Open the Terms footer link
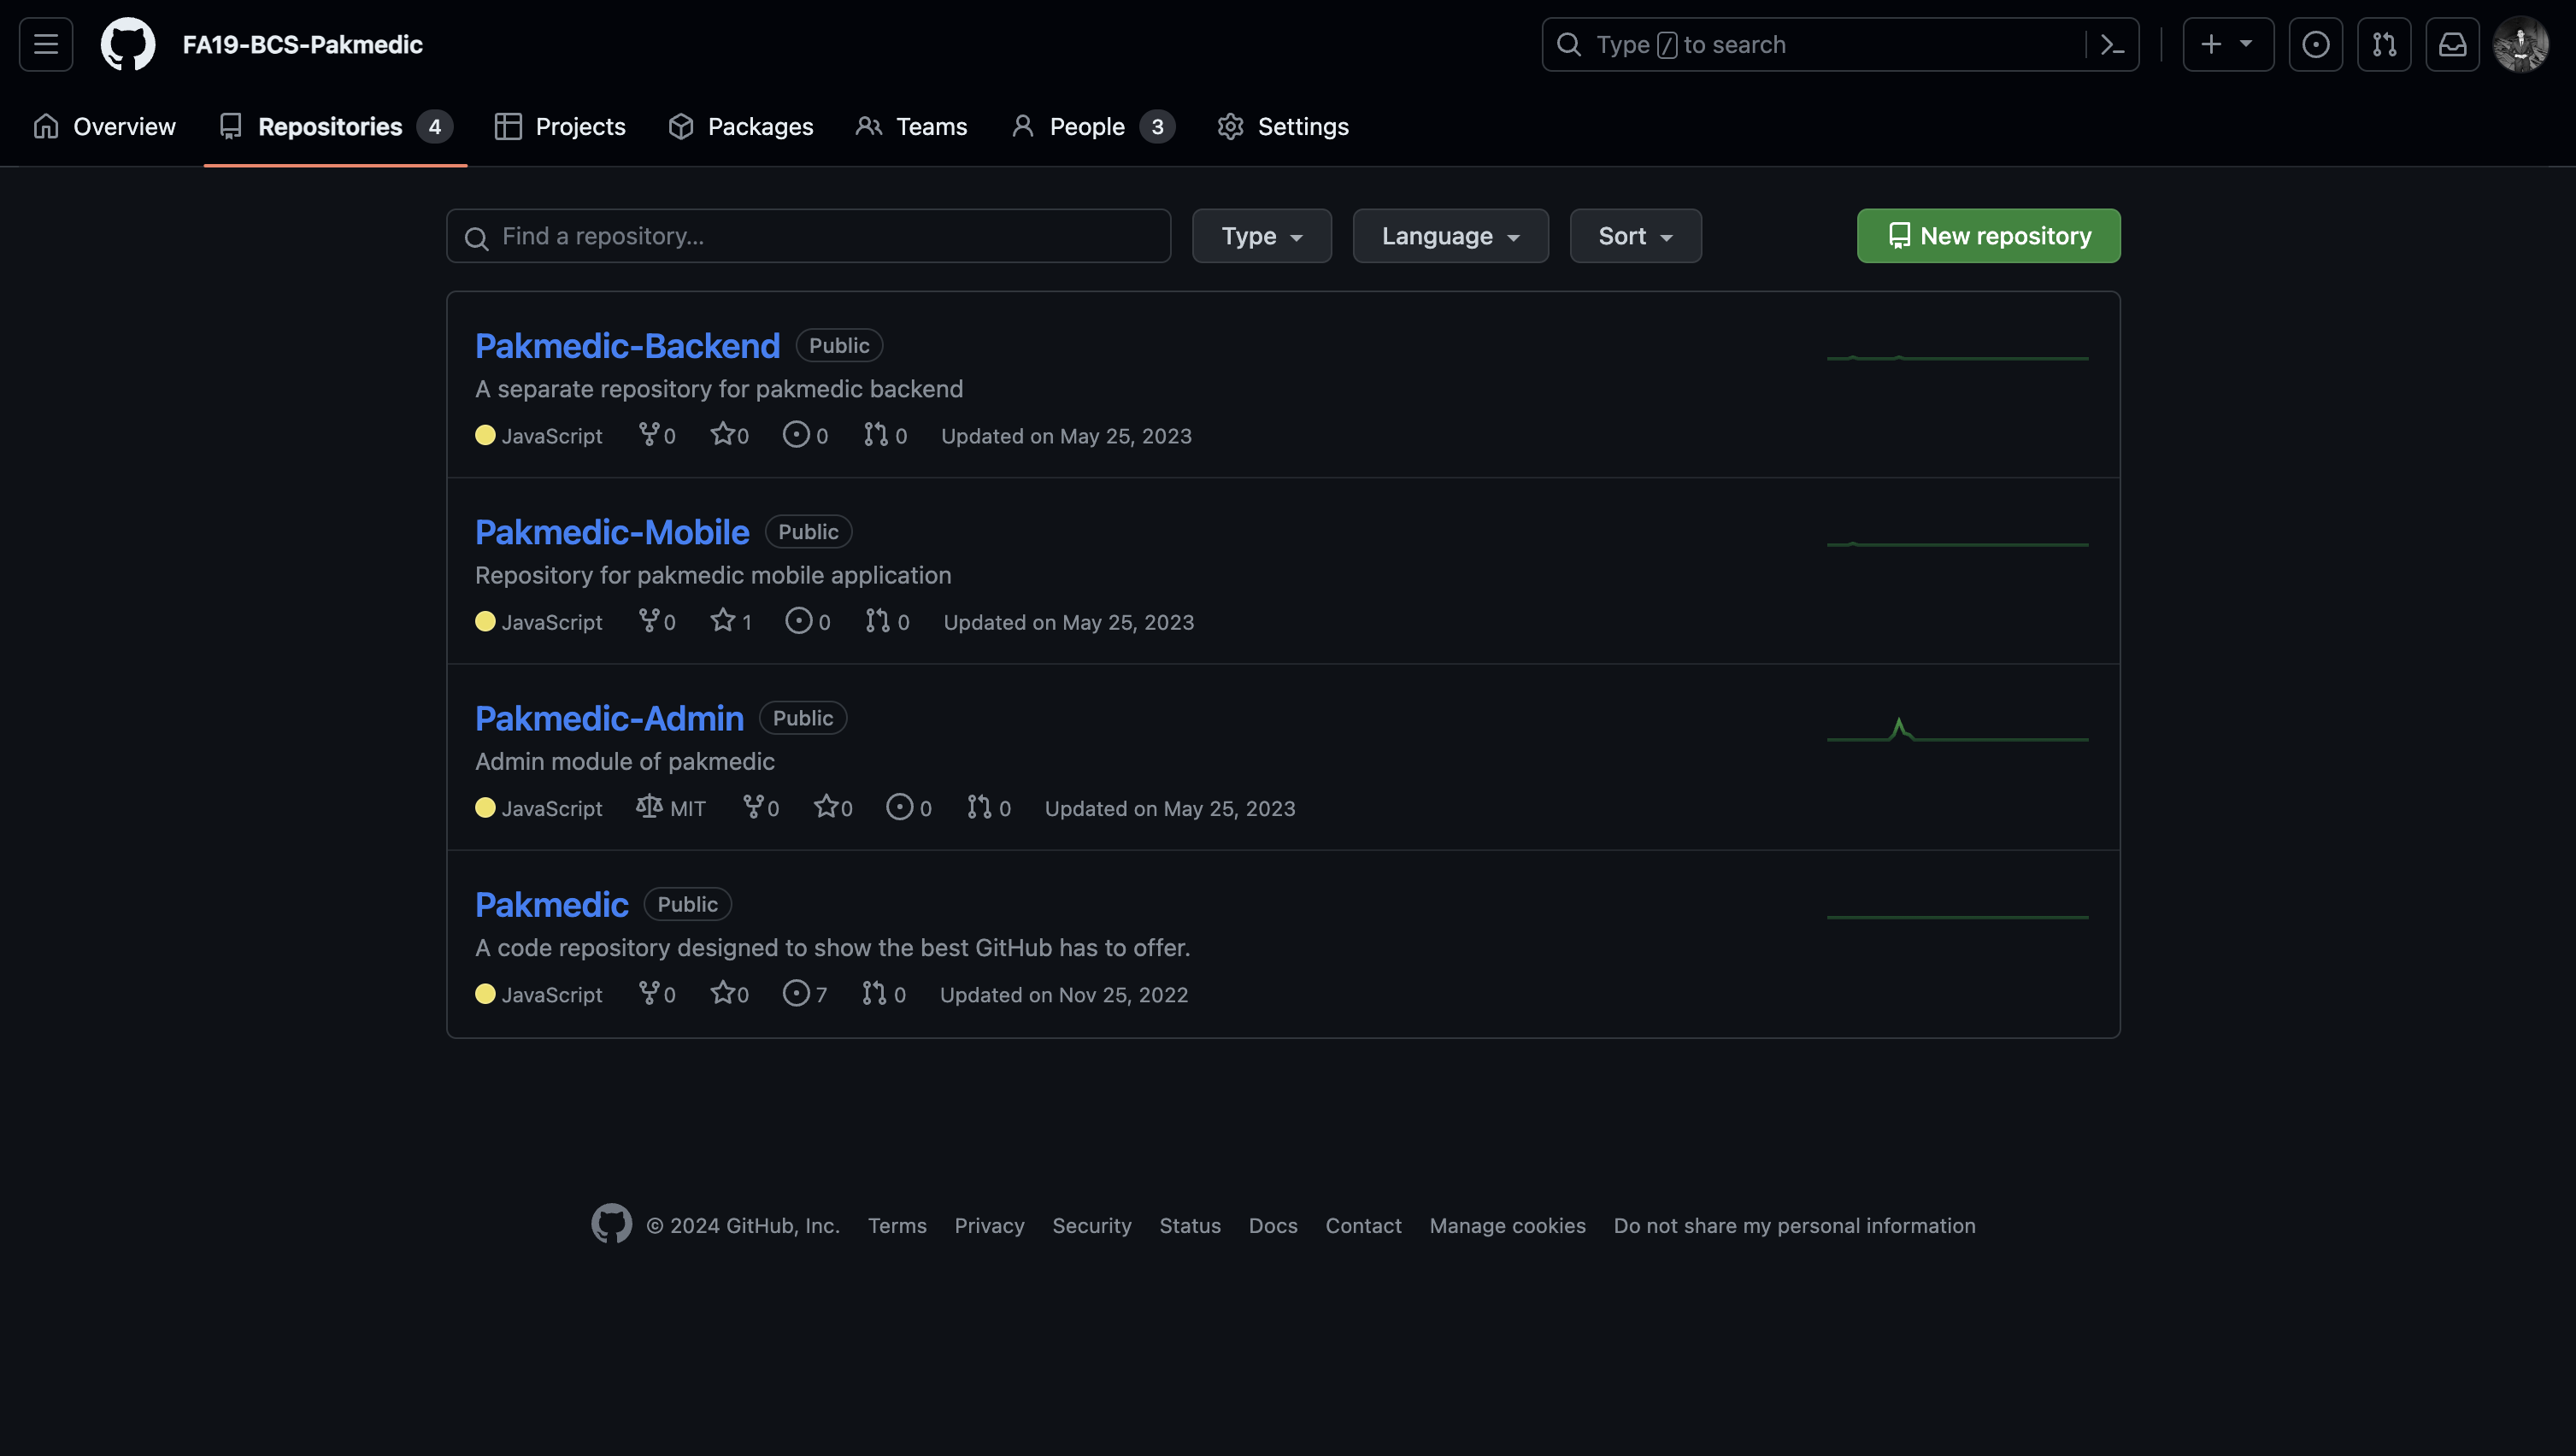The height and width of the screenshot is (1456, 2576). [897, 1226]
